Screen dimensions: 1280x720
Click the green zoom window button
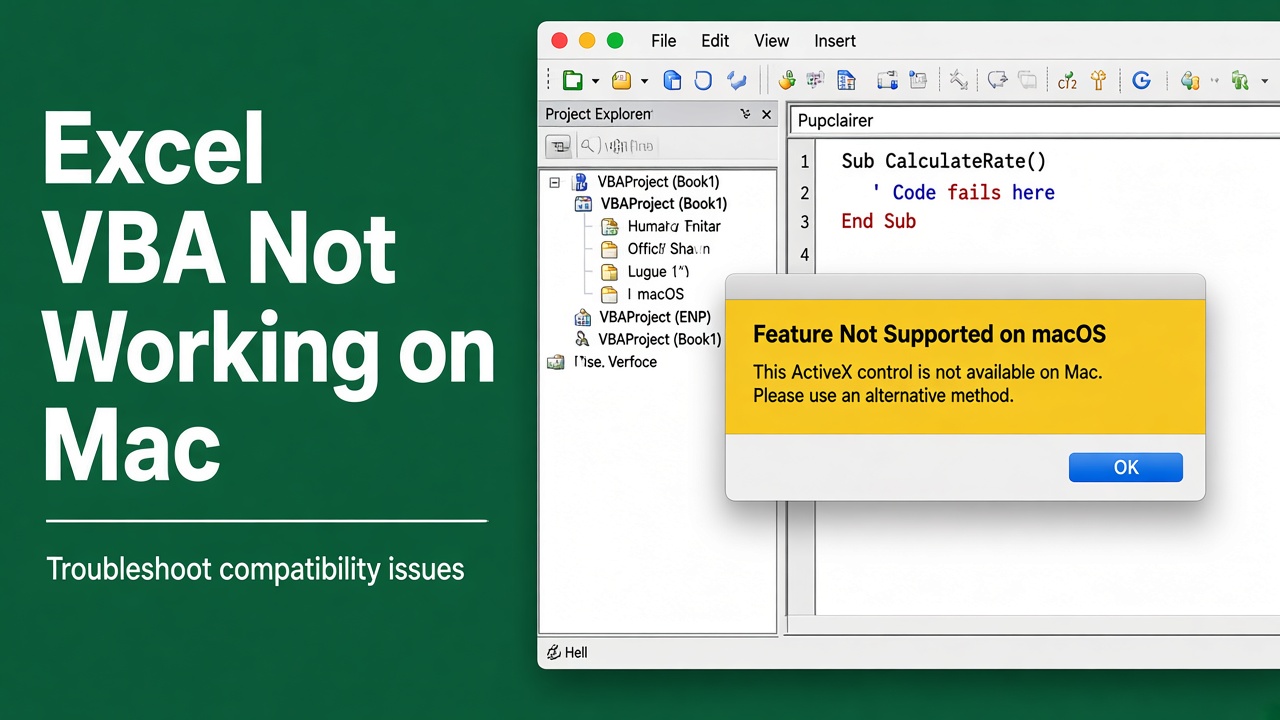[615, 41]
